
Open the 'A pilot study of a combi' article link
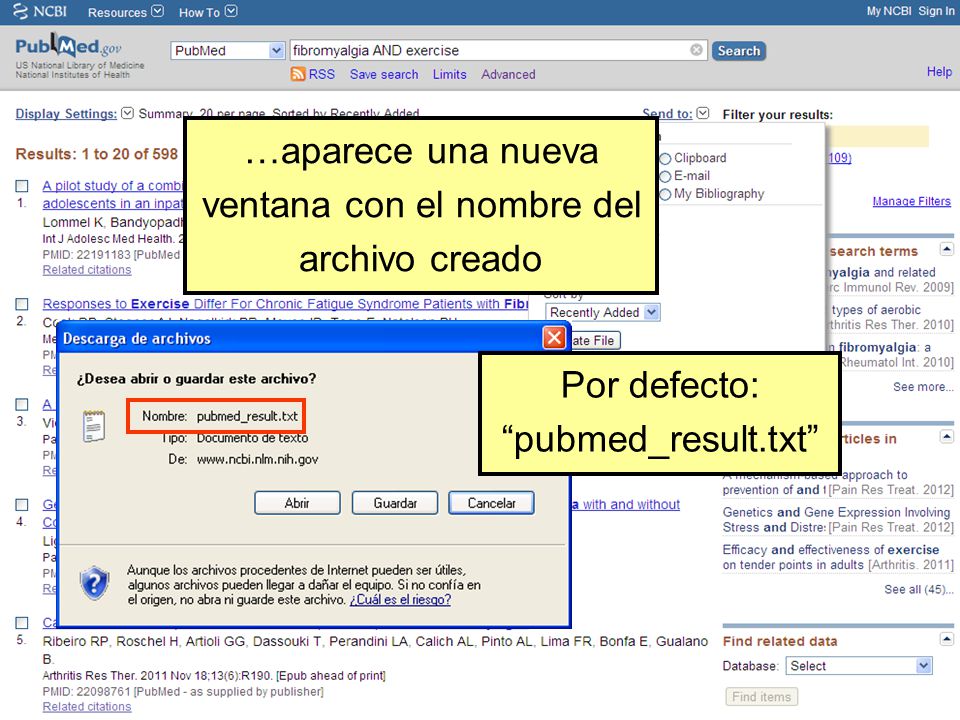click(x=113, y=186)
